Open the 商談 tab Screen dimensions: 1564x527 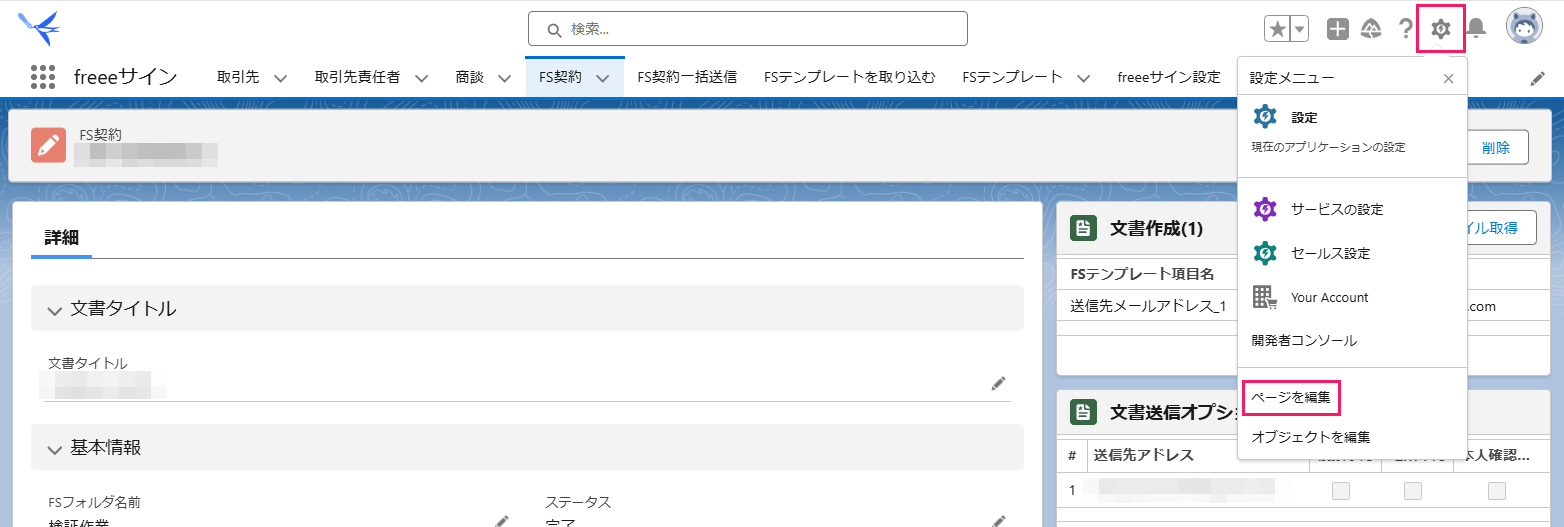(x=469, y=77)
